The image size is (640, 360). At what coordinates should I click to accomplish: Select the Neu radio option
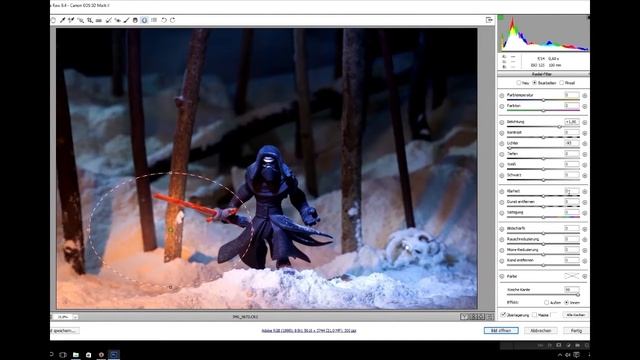point(519,83)
